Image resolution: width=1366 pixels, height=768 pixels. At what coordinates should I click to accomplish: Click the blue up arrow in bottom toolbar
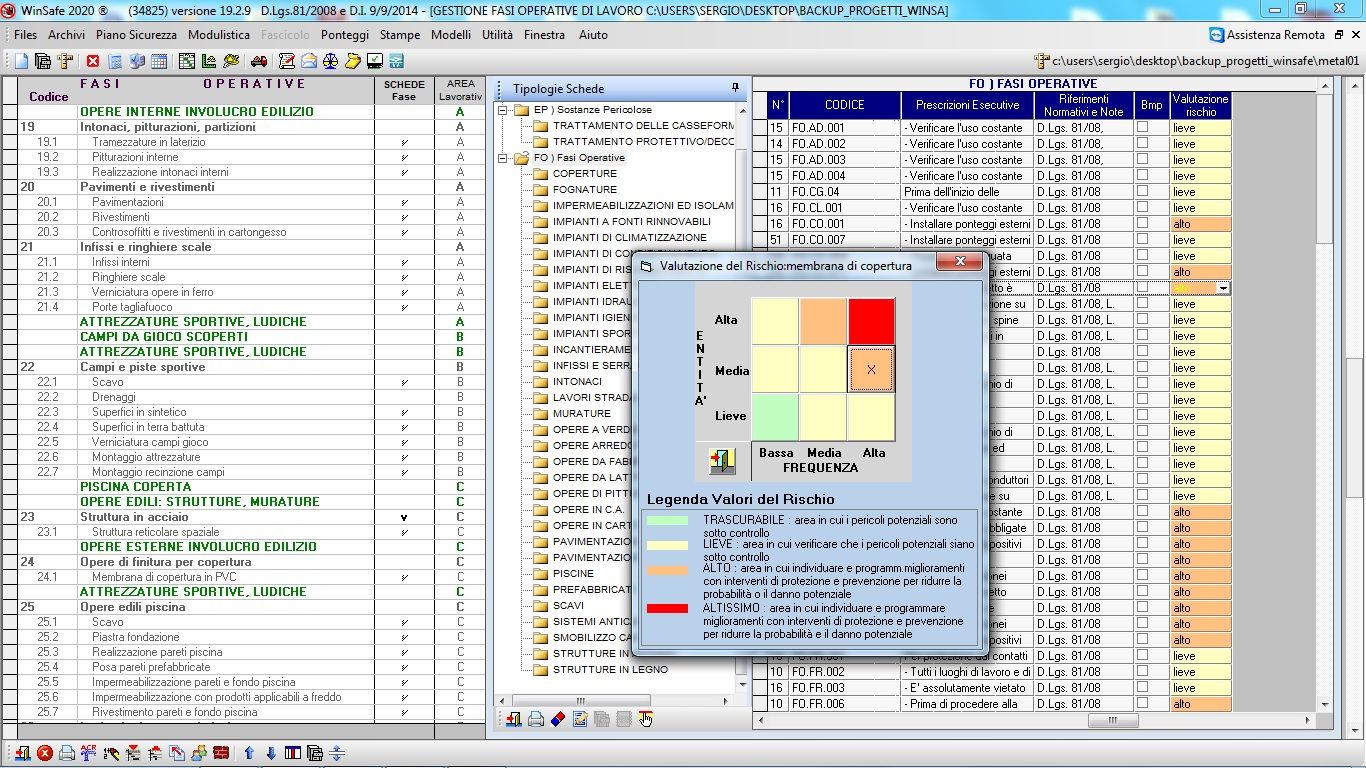tap(249, 753)
